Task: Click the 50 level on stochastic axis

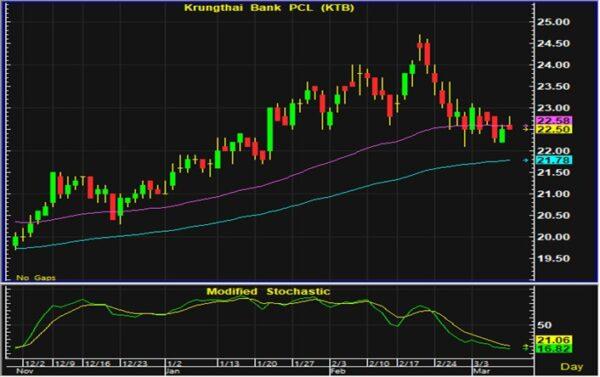Action: 545,325
